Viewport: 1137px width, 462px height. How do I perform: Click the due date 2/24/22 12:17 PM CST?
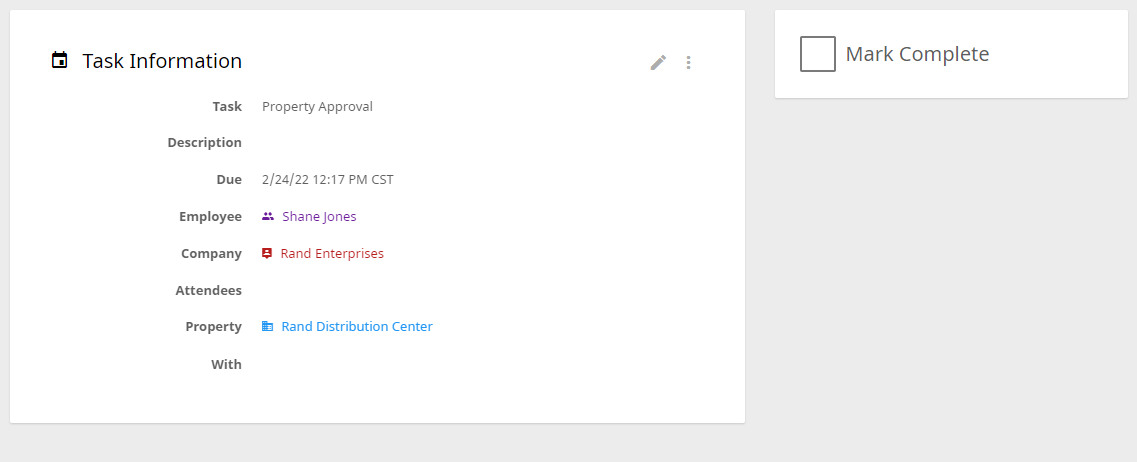[328, 179]
